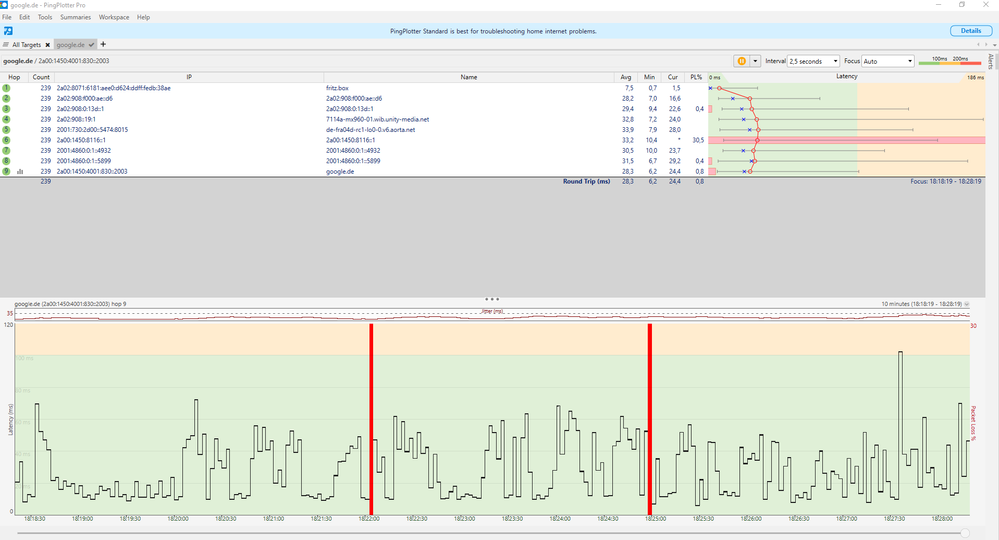The width and height of the screenshot is (999, 540).
Task: Open the Alerts side panel
Action: (990, 61)
